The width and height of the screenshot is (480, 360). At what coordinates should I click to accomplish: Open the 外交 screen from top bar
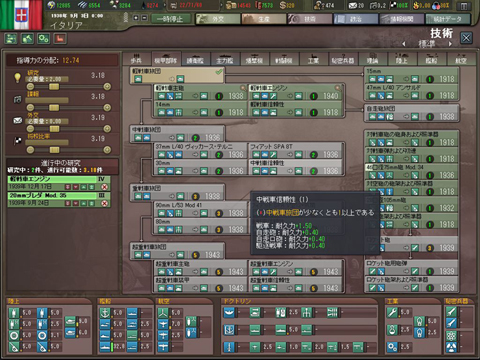point(218,19)
